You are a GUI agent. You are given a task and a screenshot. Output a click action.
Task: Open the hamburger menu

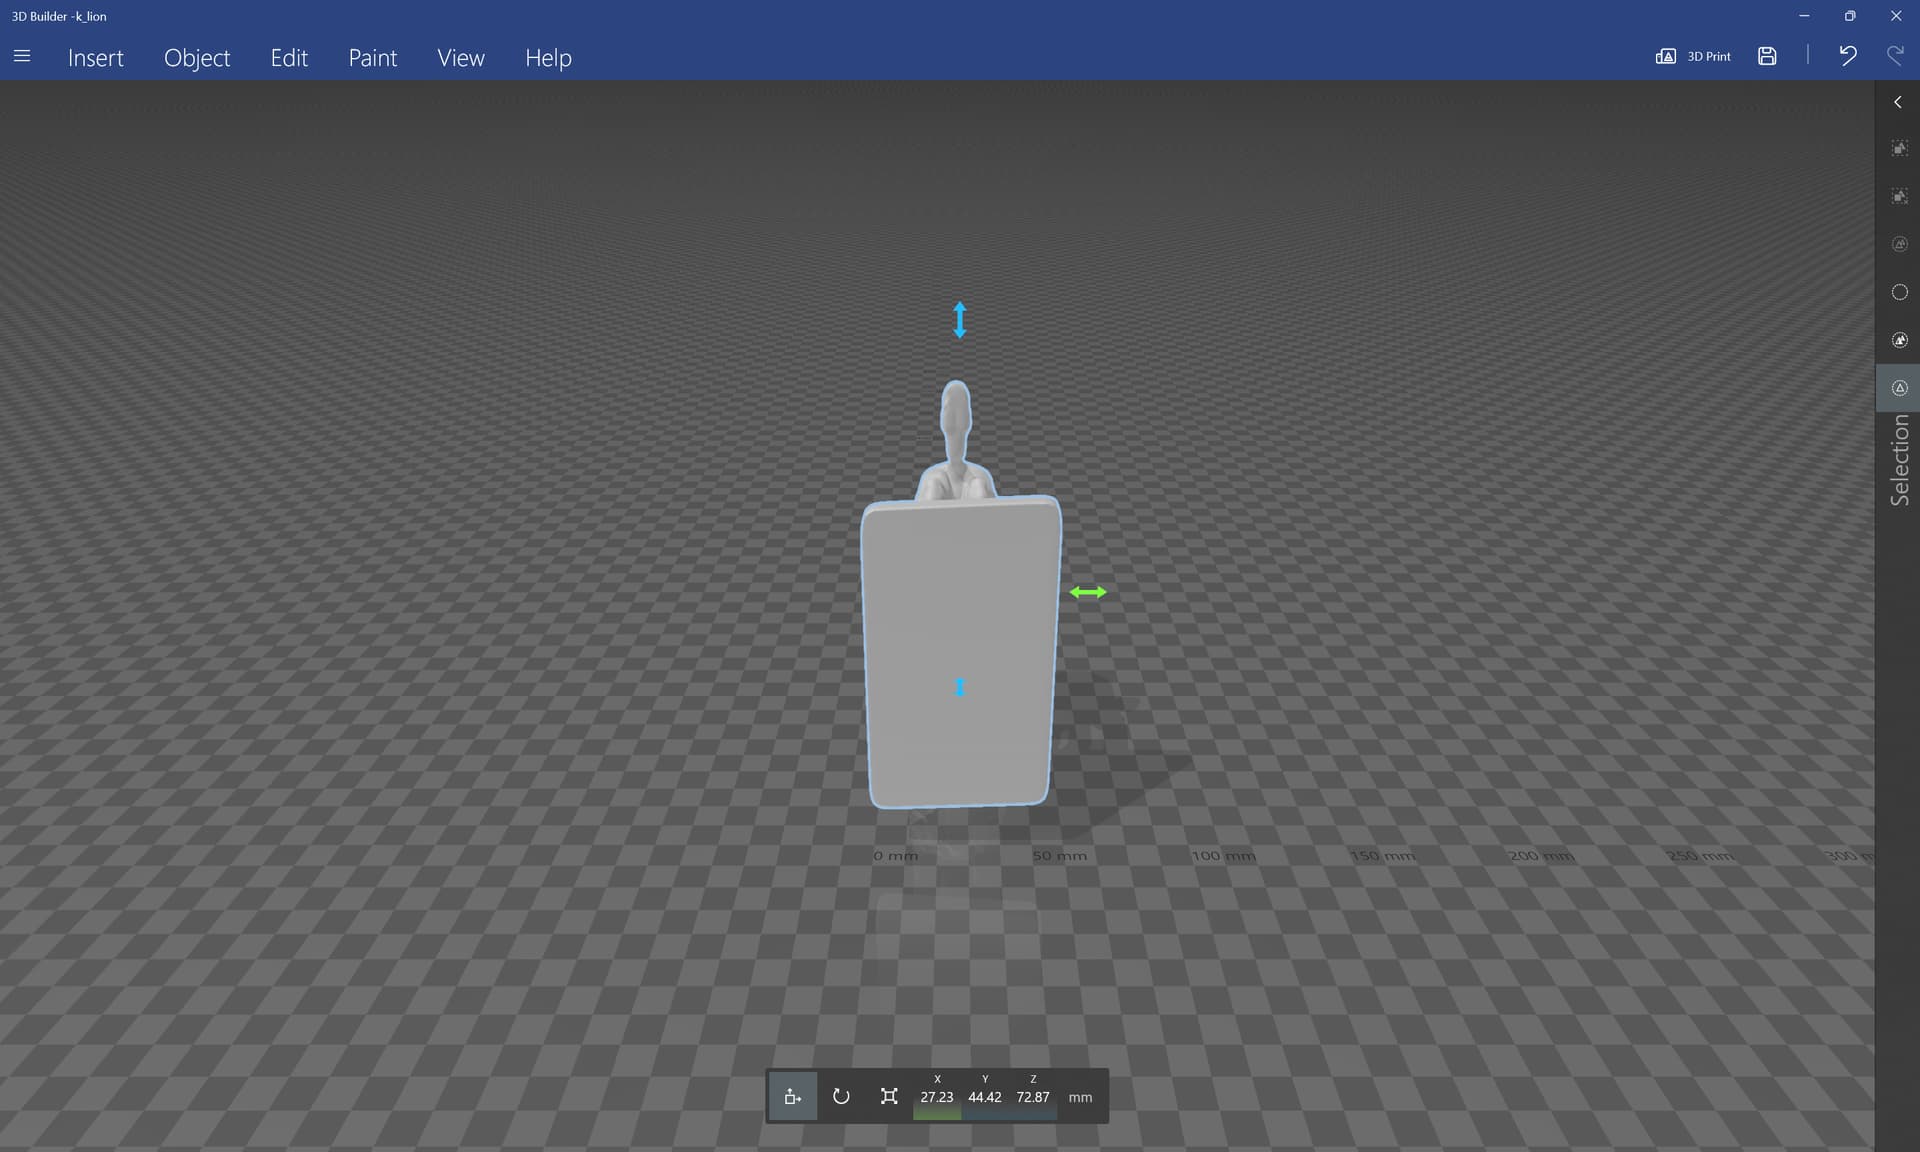pos(22,57)
